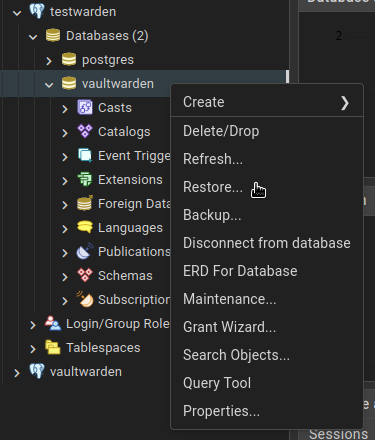Viewport: 375px width, 440px height.
Task: Click the Catalogs node icon
Action: 85,131
